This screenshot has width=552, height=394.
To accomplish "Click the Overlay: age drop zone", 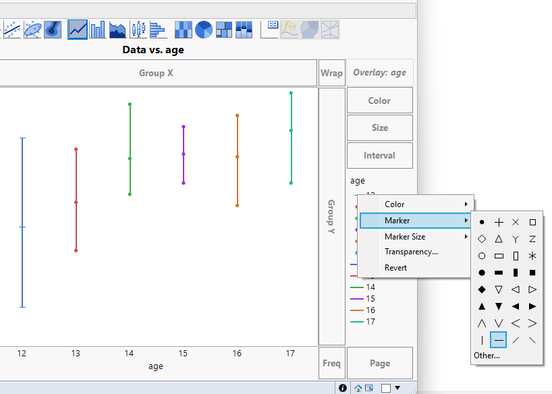I will coord(380,73).
